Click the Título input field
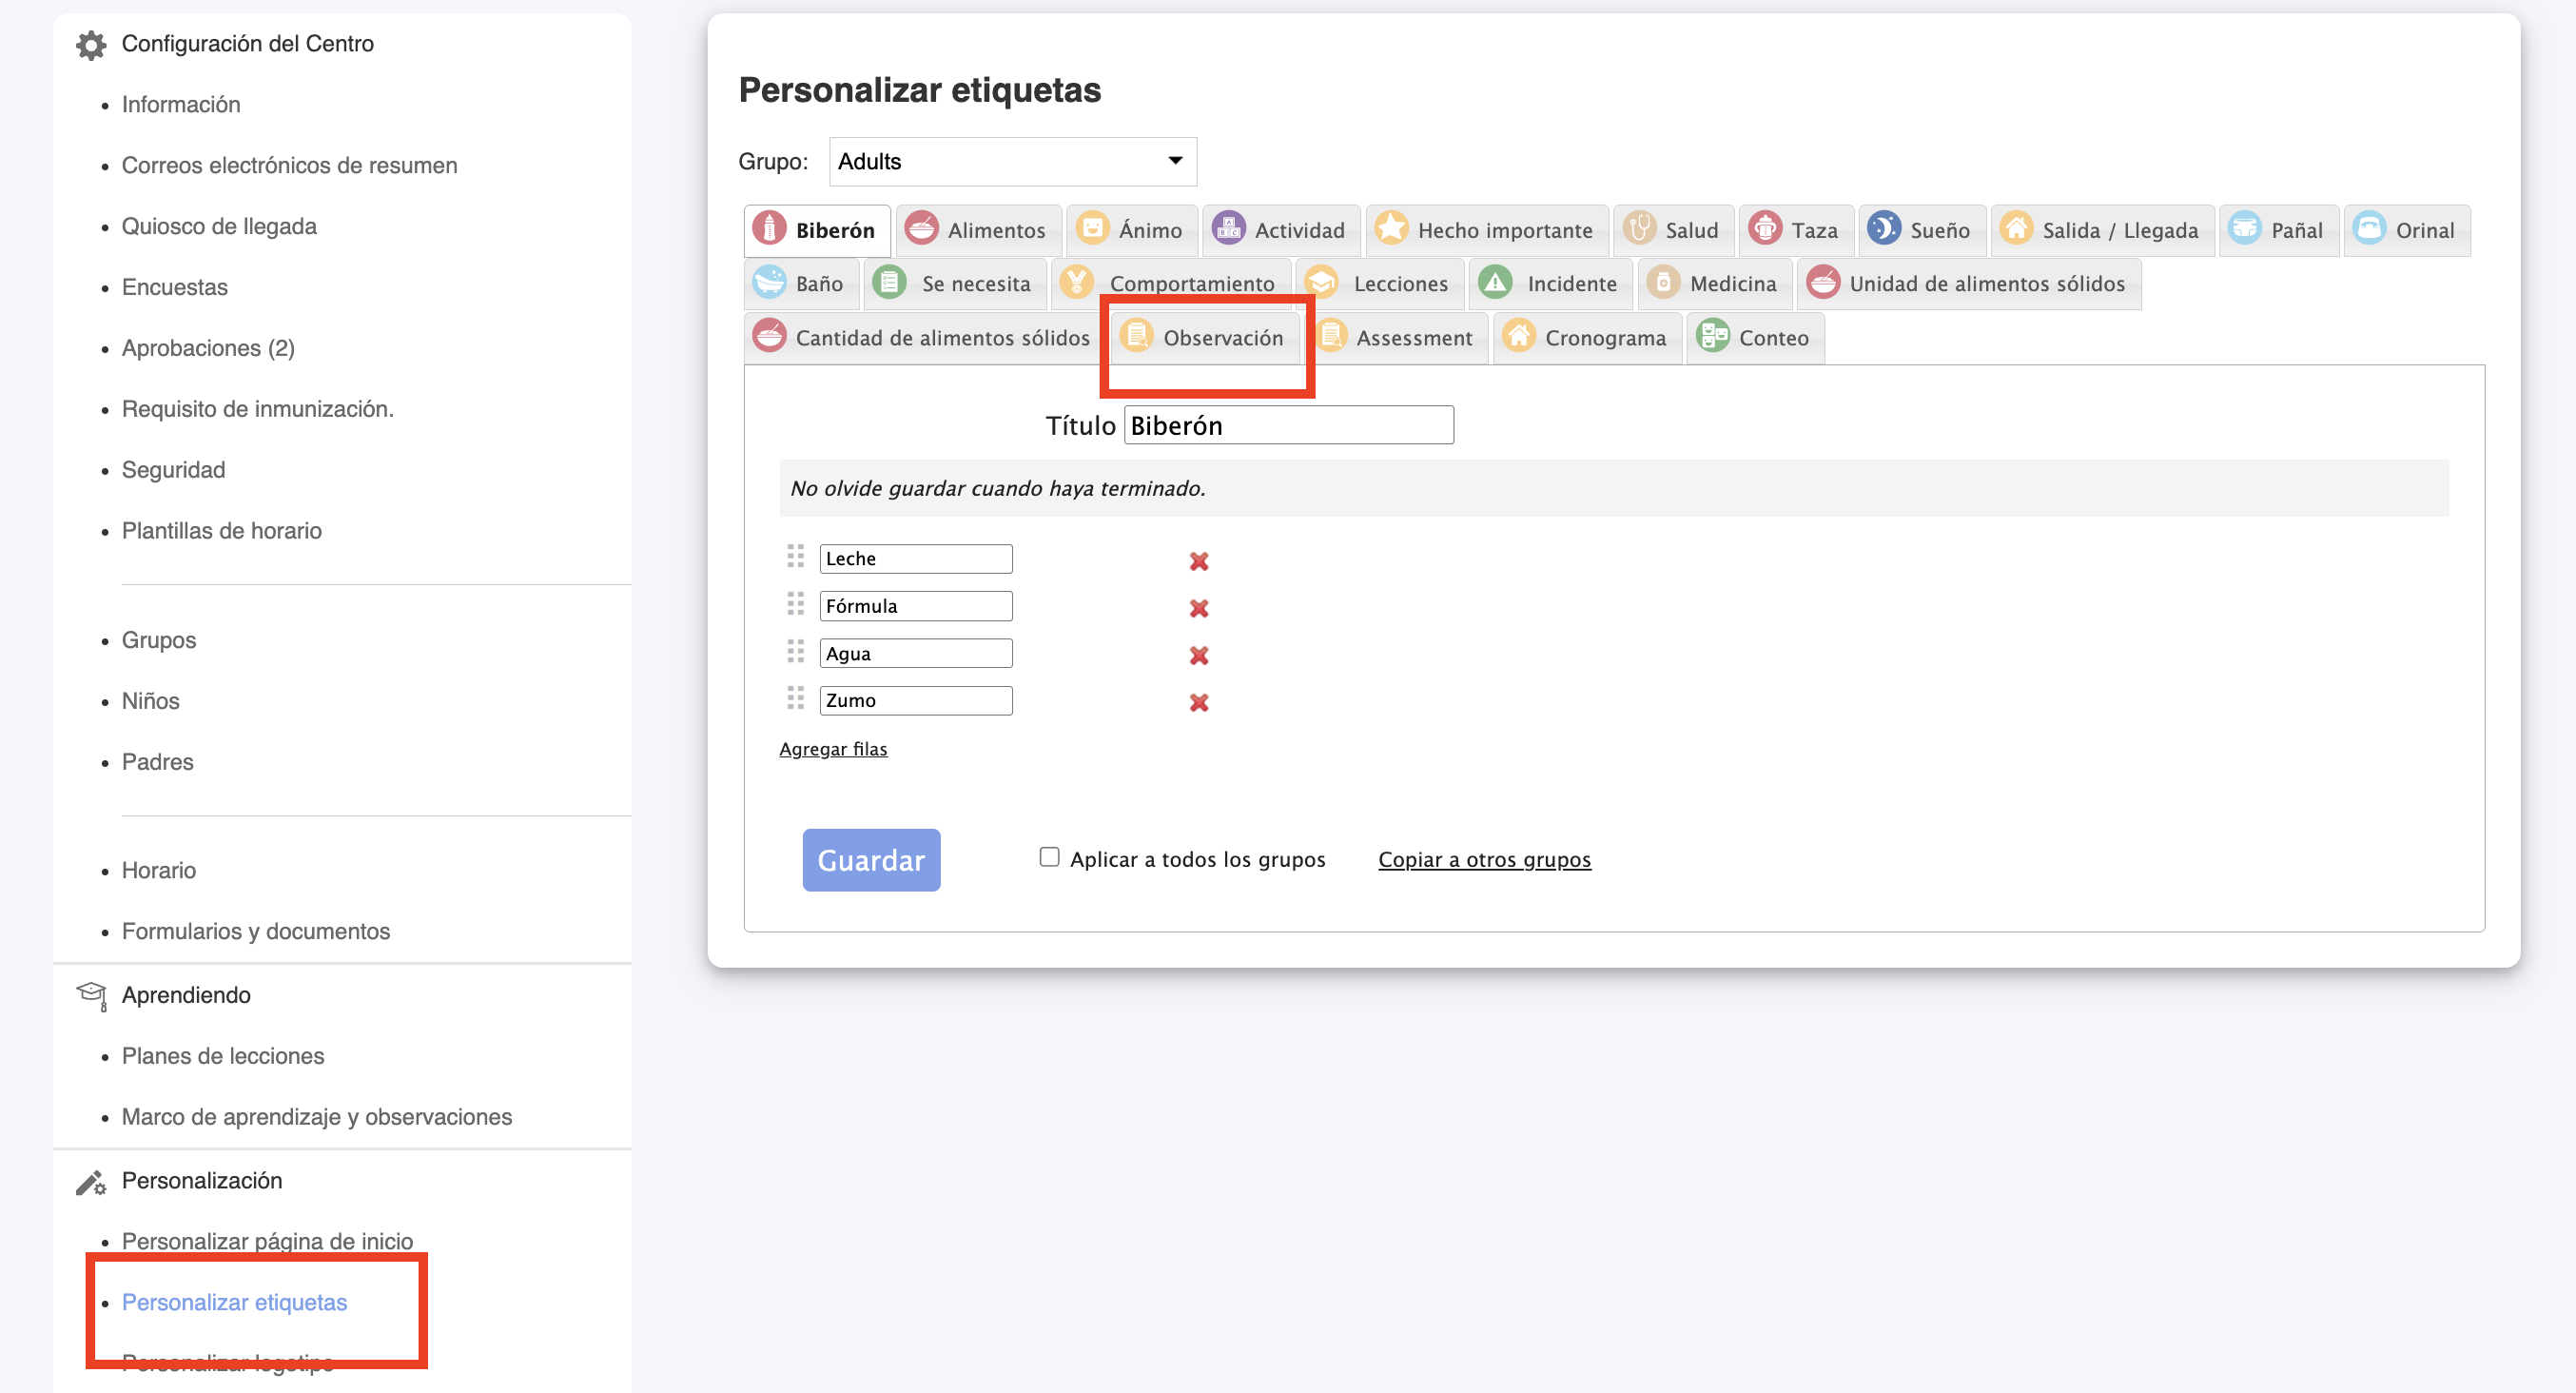Image resolution: width=2576 pixels, height=1393 pixels. coord(1287,426)
